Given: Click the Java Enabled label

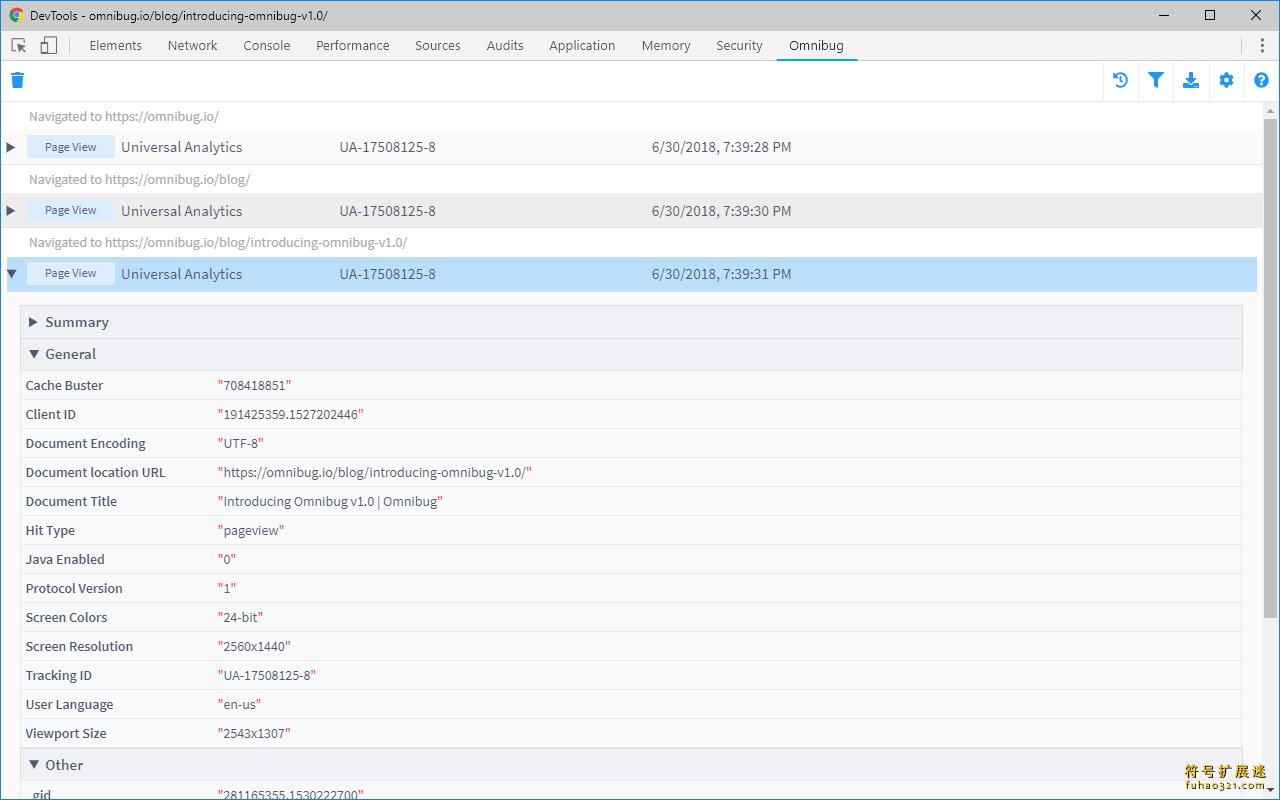Looking at the screenshot, I should 65,559.
